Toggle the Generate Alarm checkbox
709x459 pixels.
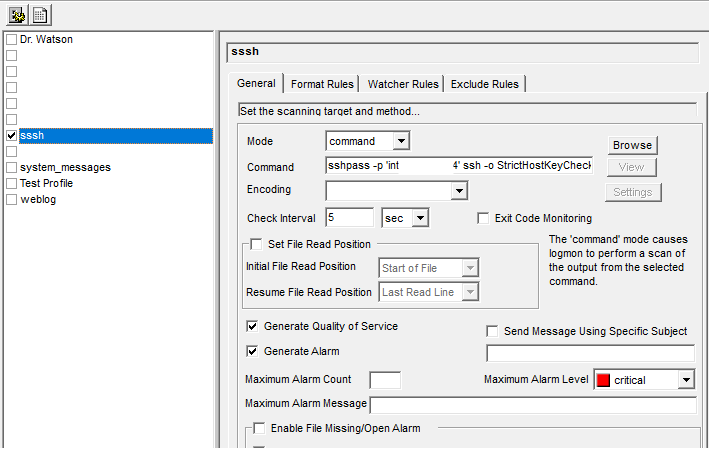click(252, 351)
